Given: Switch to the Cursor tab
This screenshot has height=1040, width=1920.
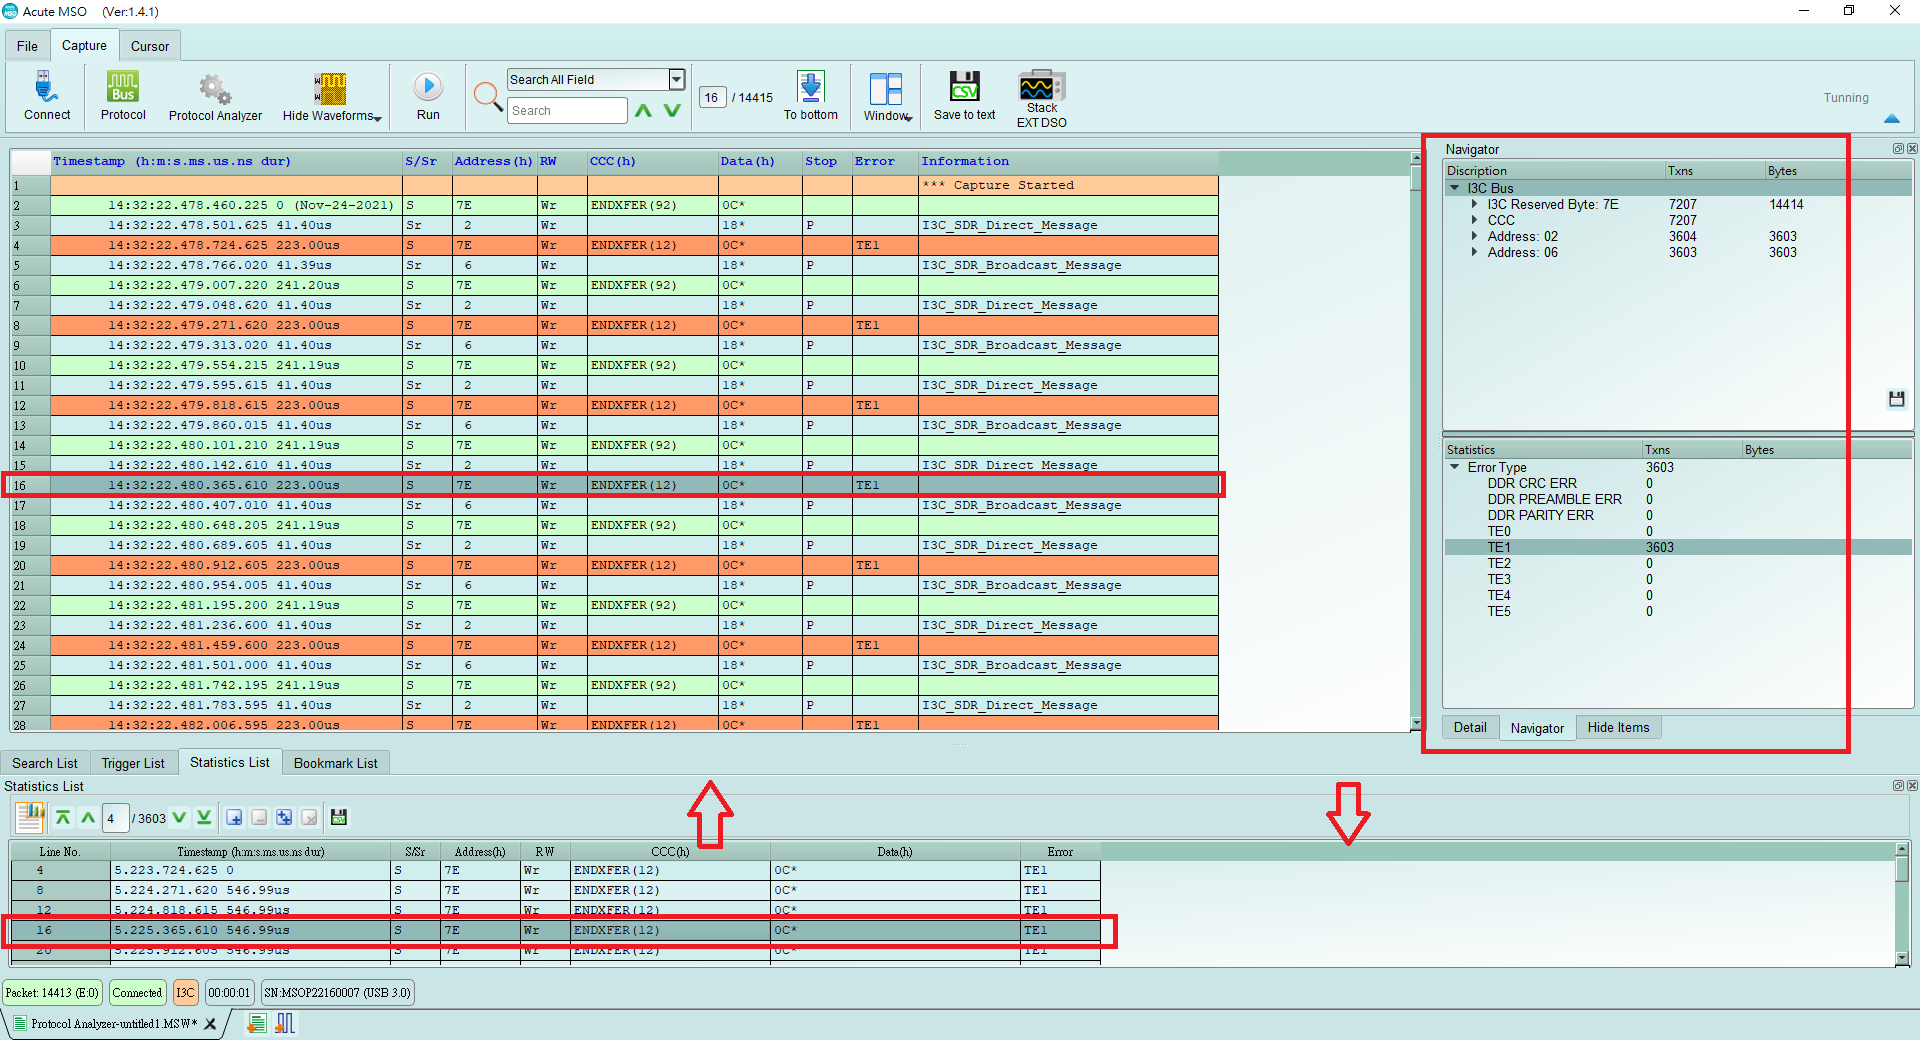Looking at the screenshot, I should pos(150,46).
